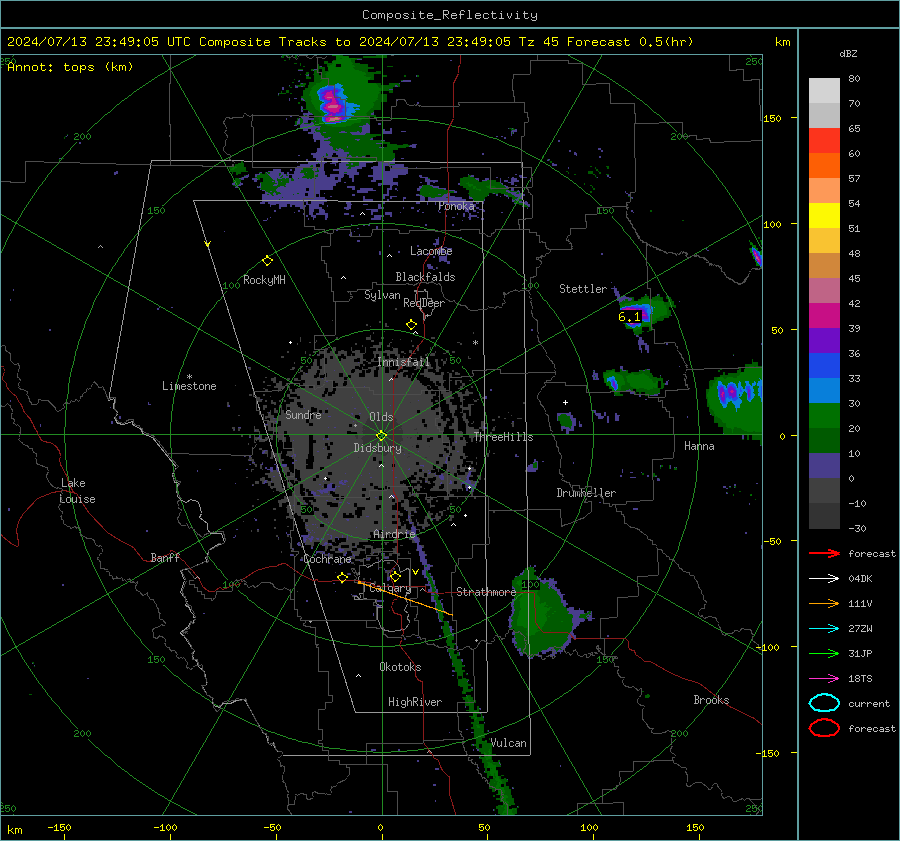
Task: Click the green 31JP arrow in legend
Action: (x=824, y=653)
